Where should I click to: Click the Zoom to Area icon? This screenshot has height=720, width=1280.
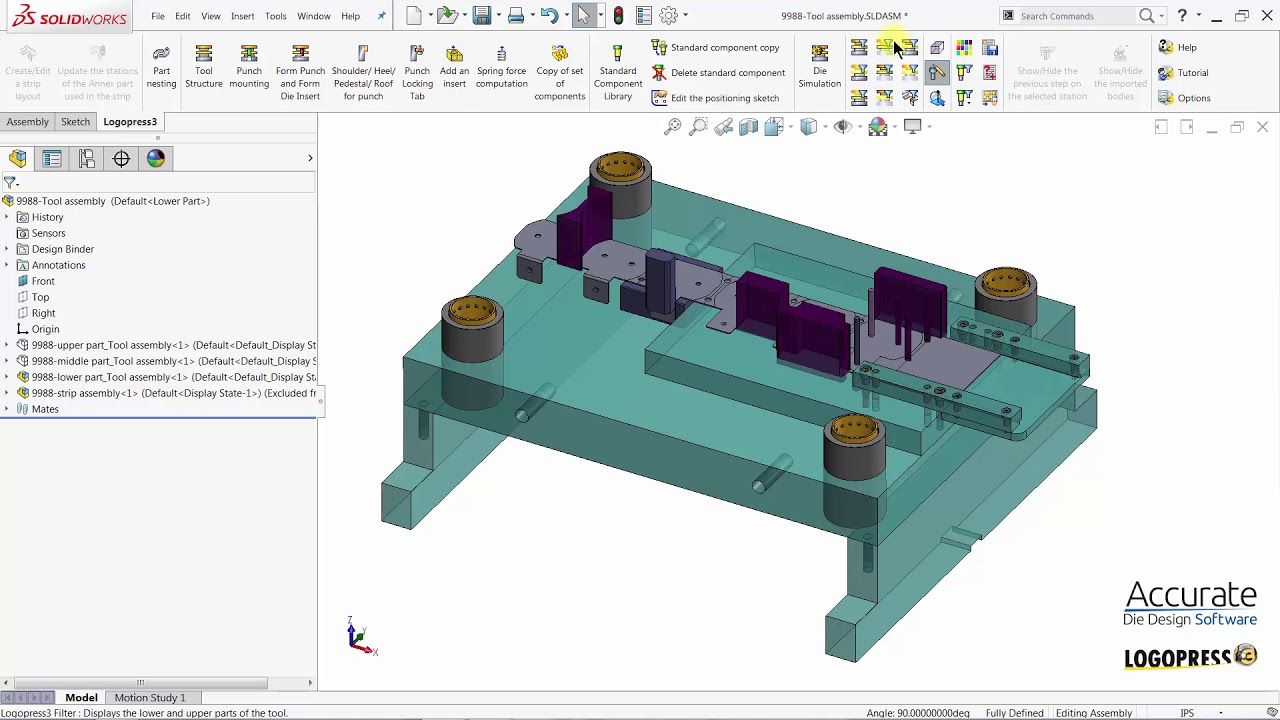[x=698, y=126]
